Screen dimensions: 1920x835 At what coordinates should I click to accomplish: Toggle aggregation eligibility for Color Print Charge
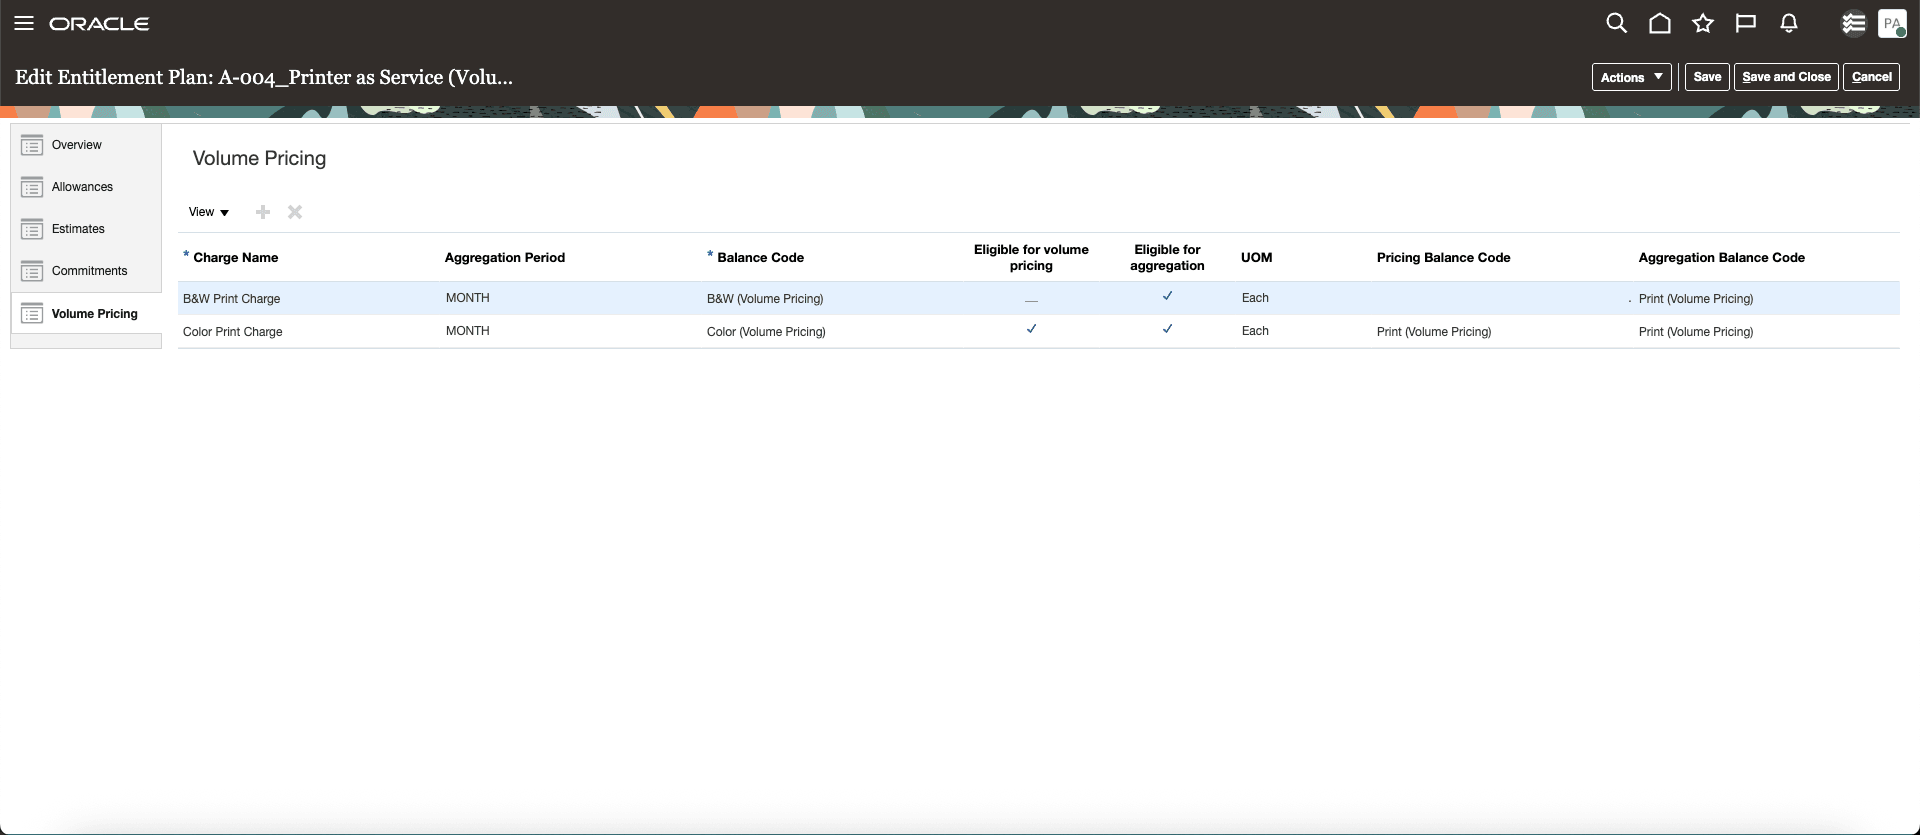coord(1167,329)
